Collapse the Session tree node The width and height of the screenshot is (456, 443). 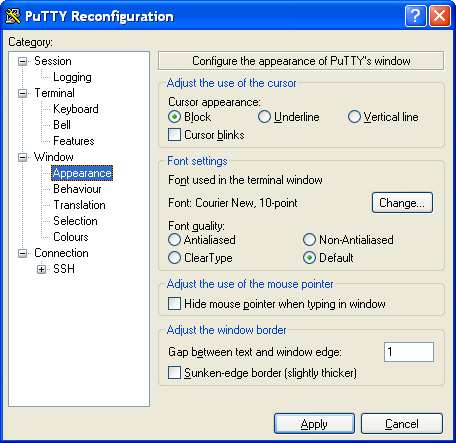pyautogui.click(x=22, y=61)
